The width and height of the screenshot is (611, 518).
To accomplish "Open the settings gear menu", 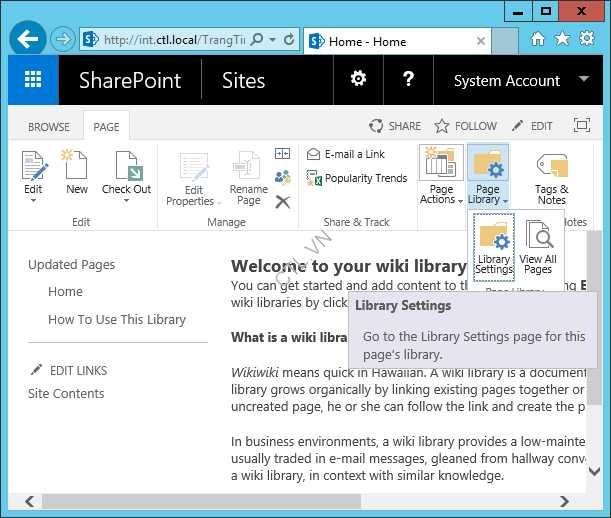I will [357, 80].
